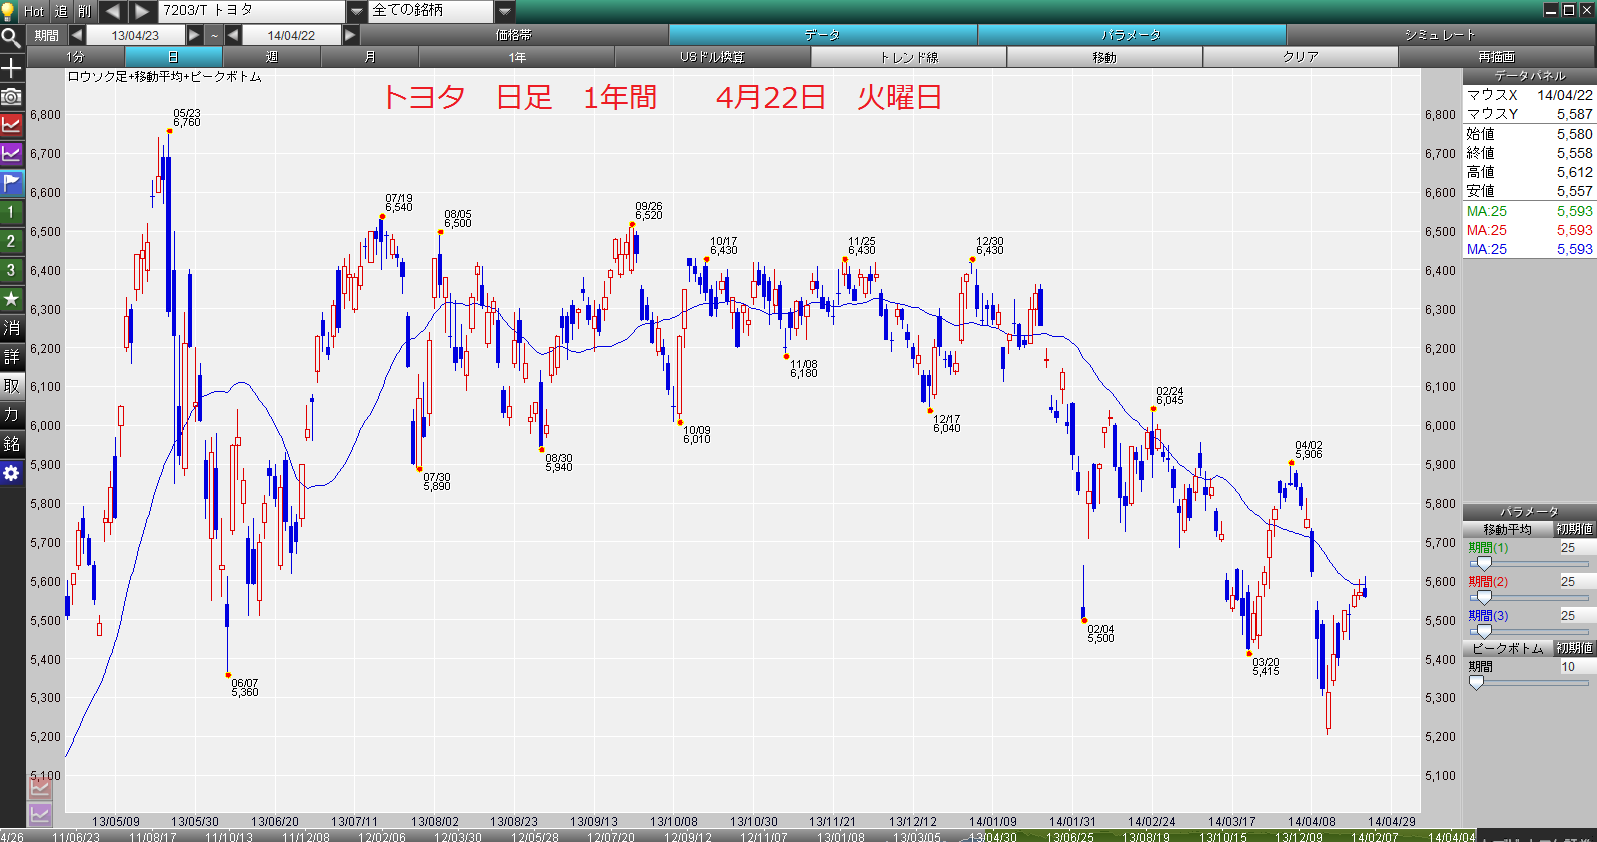Click the 移動平均 section header

click(x=1508, y=529)
